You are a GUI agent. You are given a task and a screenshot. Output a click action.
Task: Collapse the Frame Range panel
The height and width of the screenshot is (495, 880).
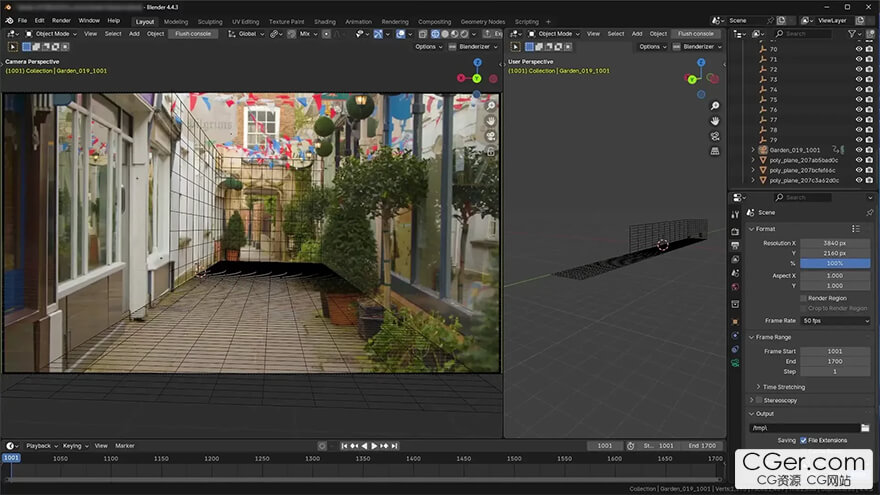tap(751, 337)
